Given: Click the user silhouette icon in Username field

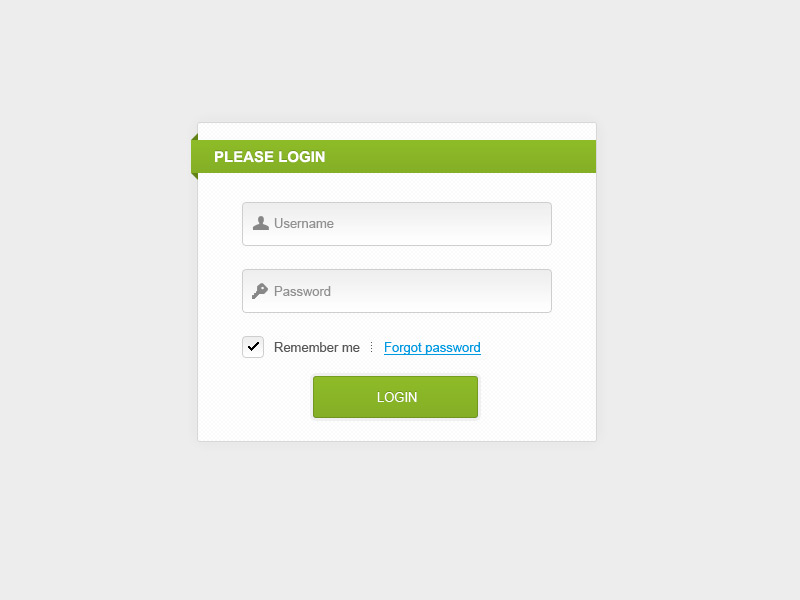Looking at the screenshot, I should click(261, 223).
